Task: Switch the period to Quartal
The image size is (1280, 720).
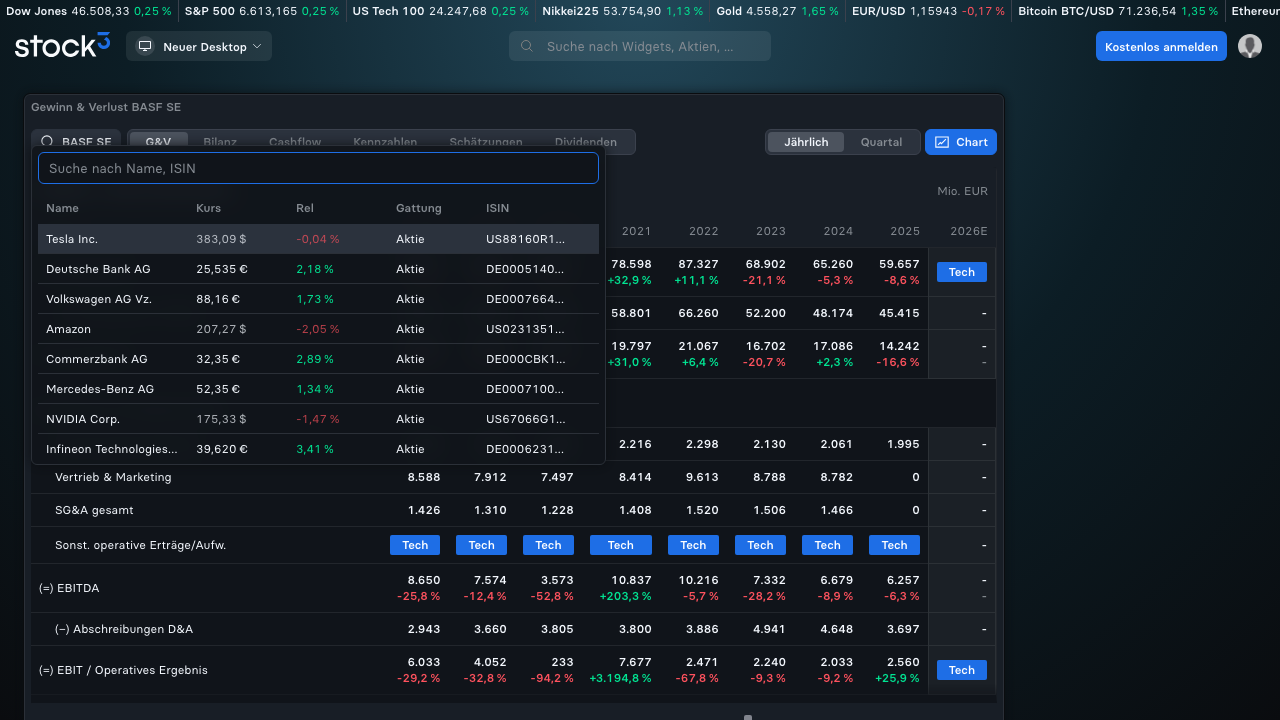Action: [882, 142]
